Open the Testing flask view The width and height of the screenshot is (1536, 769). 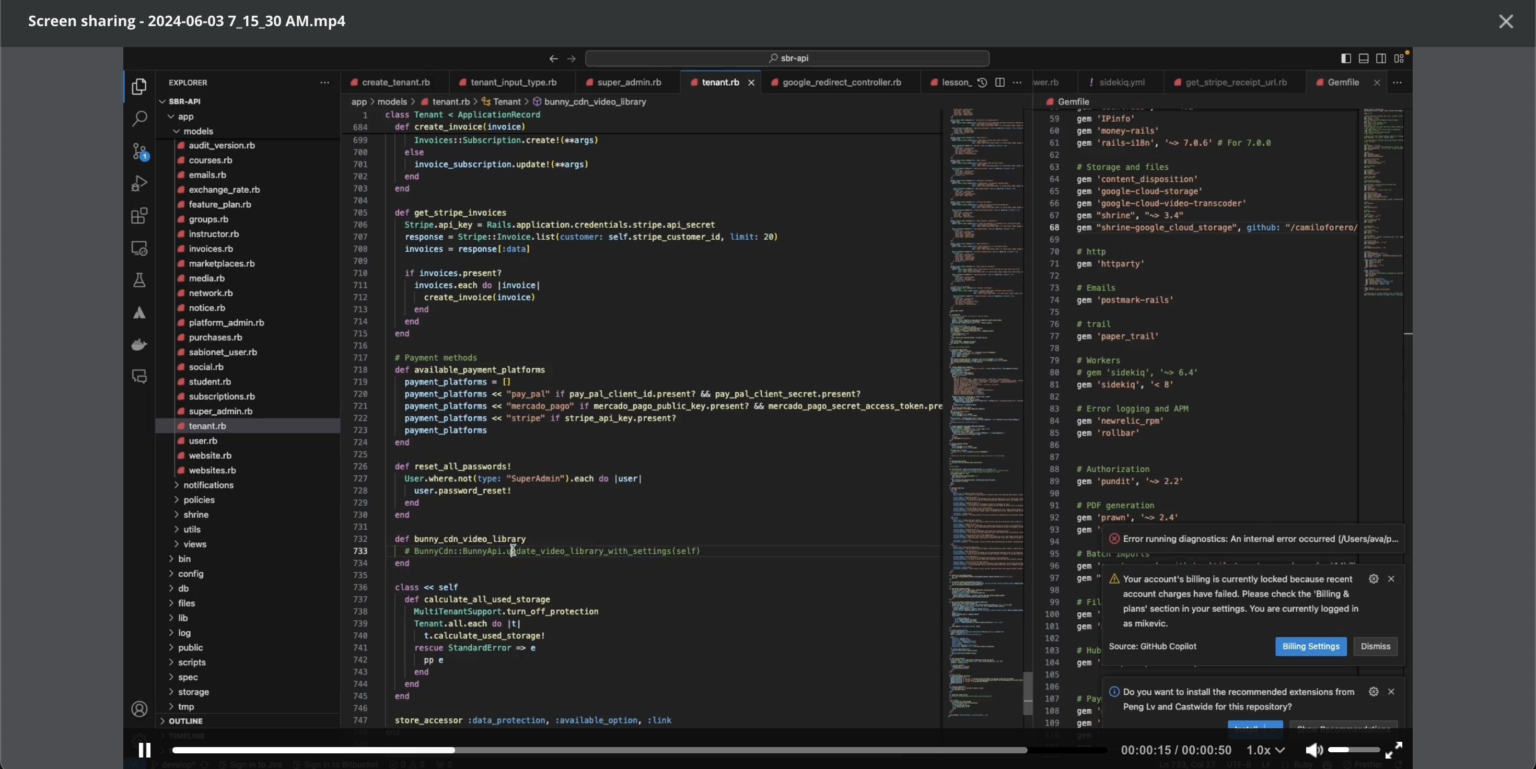click(x=139, y=280)
